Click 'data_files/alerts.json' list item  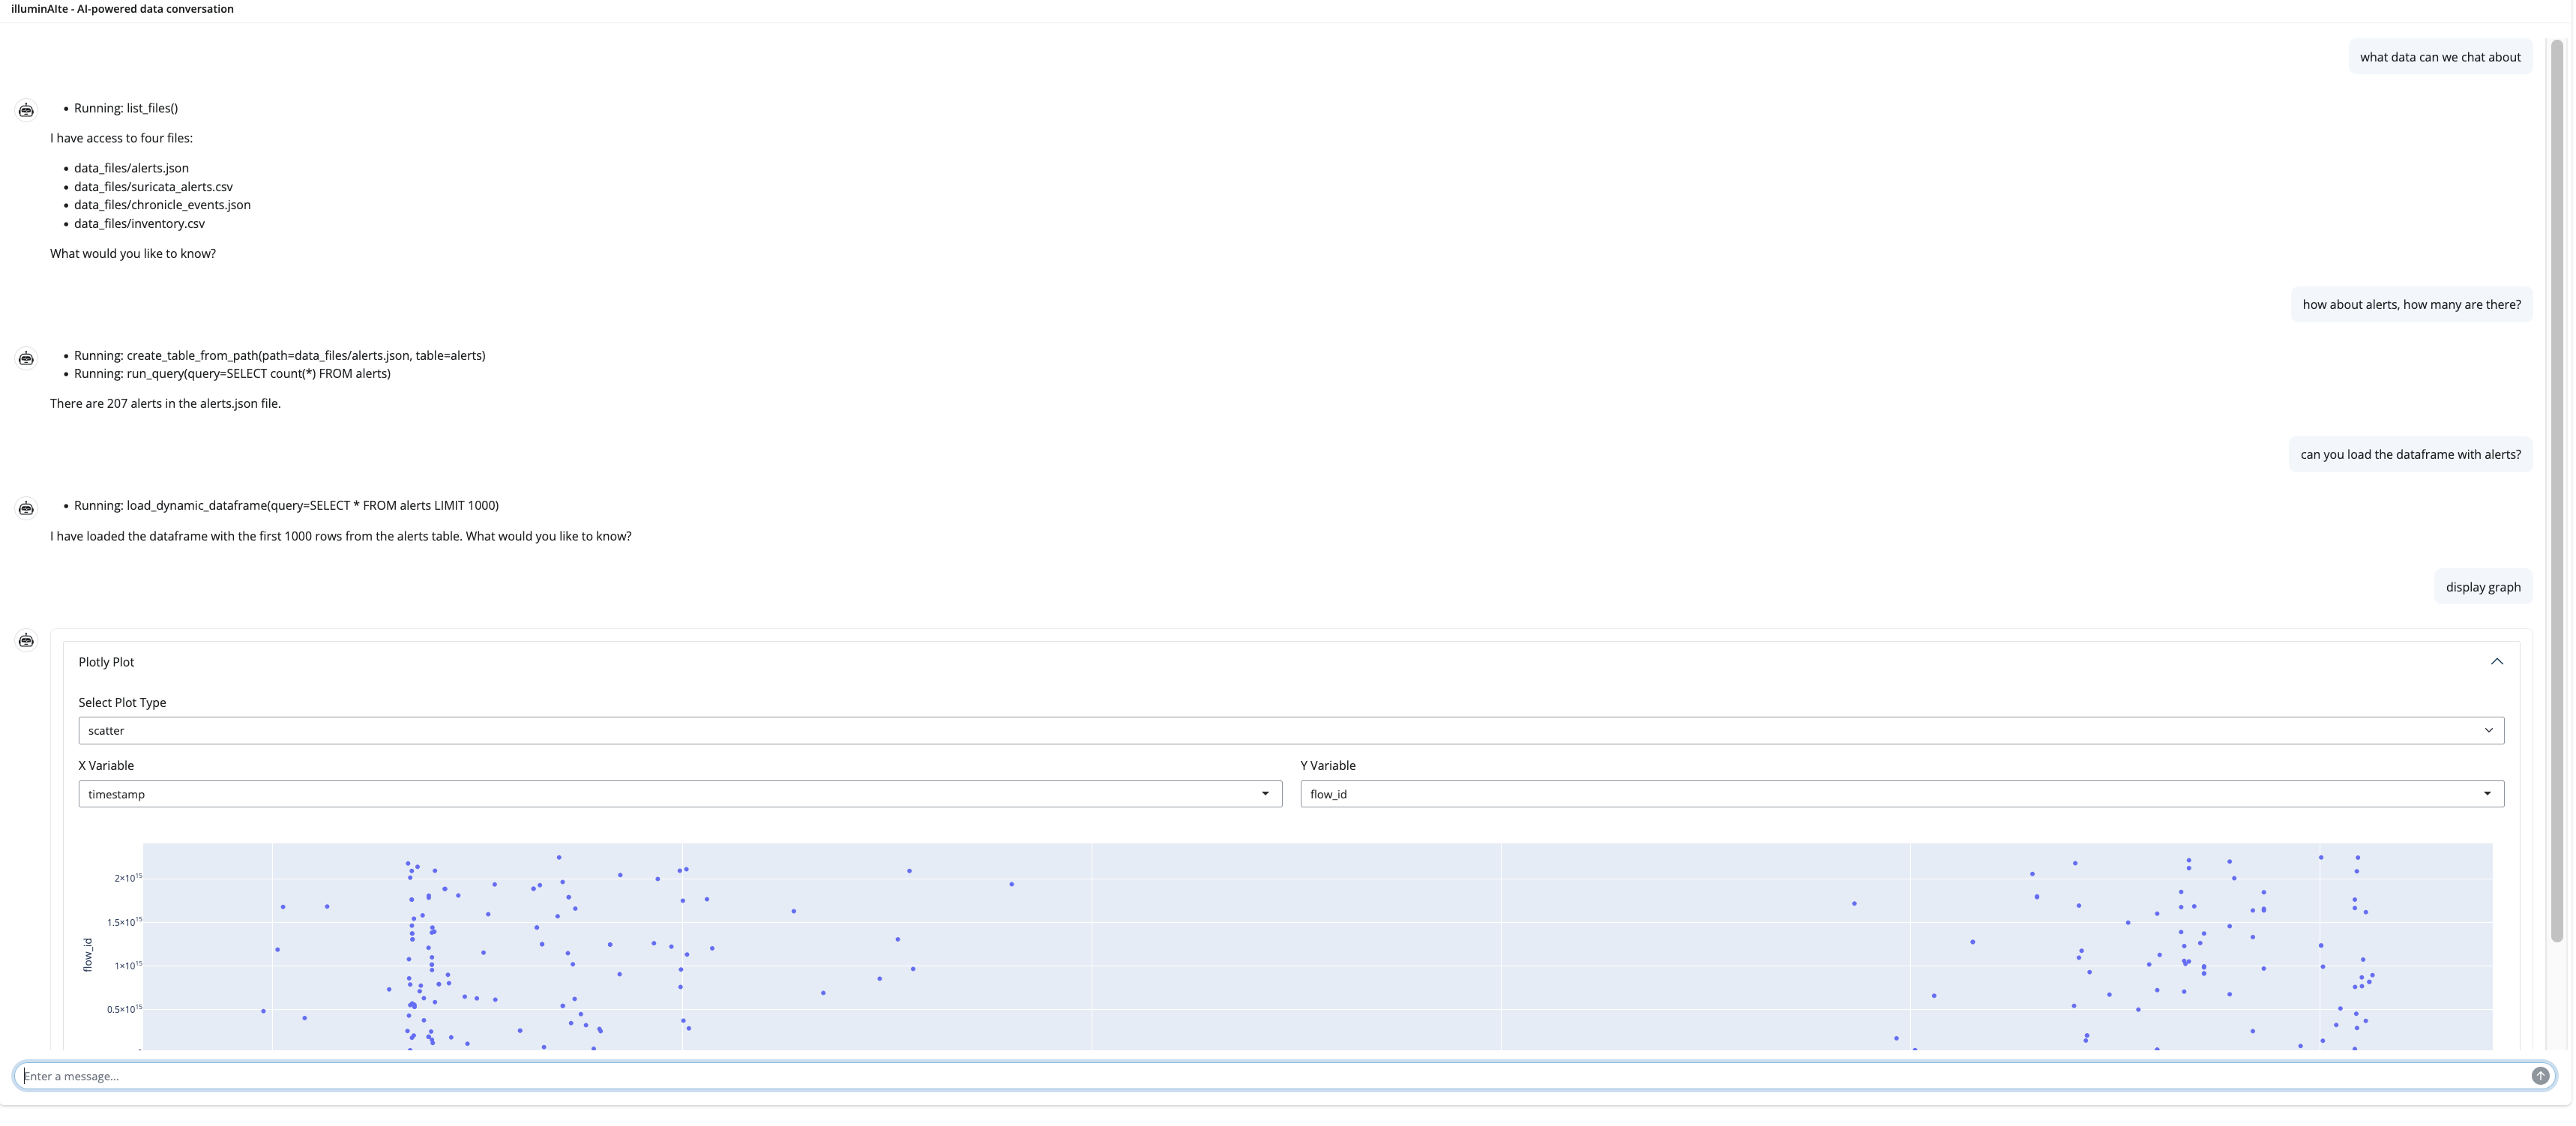coord(131,168)
